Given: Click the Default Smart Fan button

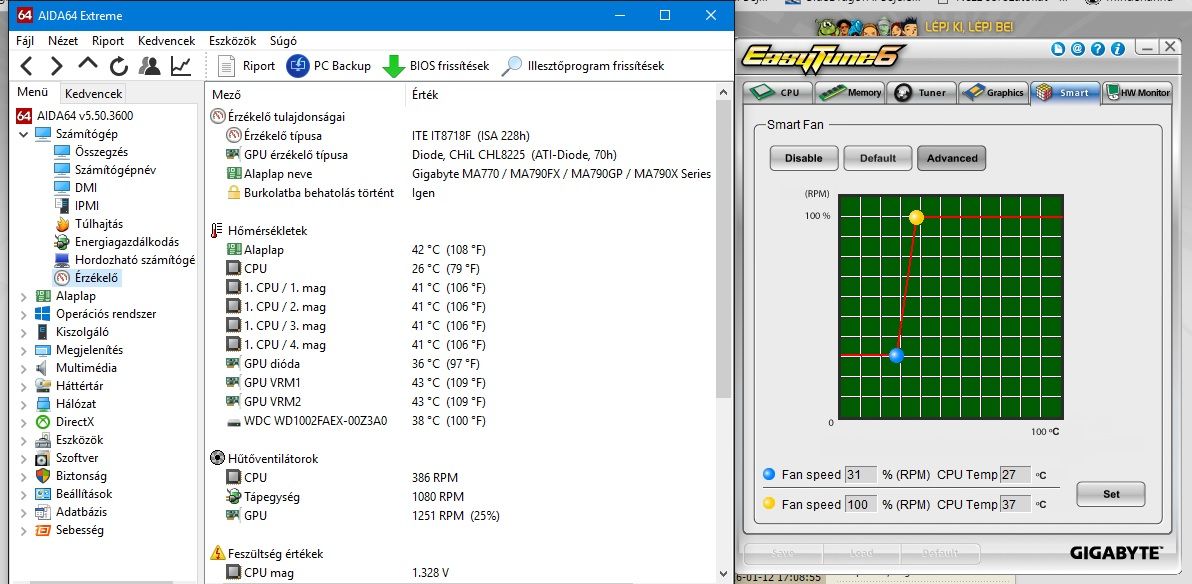Looking at the screenshot, I should tap(878, 158).
